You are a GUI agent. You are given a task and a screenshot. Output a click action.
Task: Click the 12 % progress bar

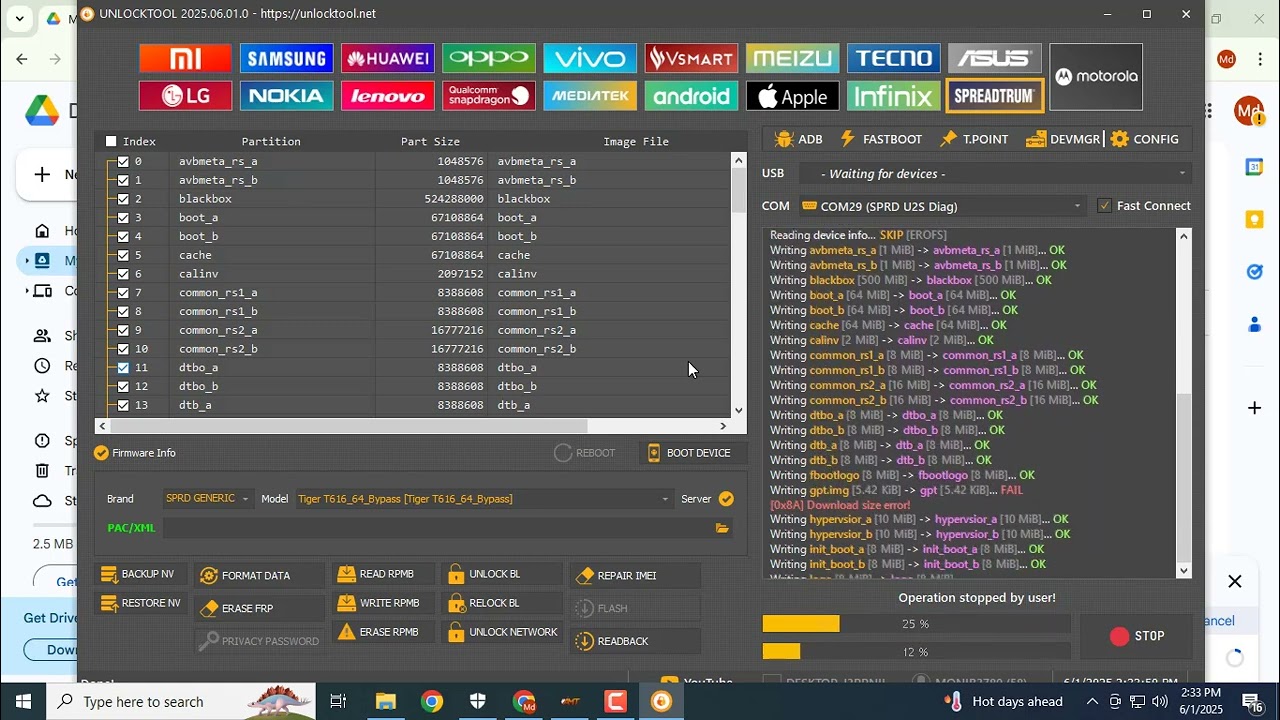coord(916,652)
